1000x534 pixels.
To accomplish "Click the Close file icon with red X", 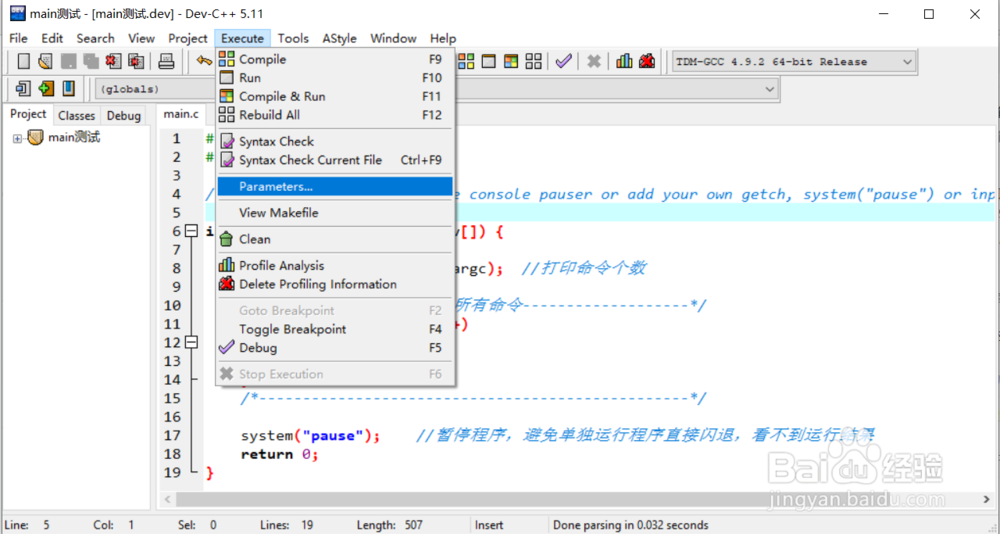I will pos(114,61).
